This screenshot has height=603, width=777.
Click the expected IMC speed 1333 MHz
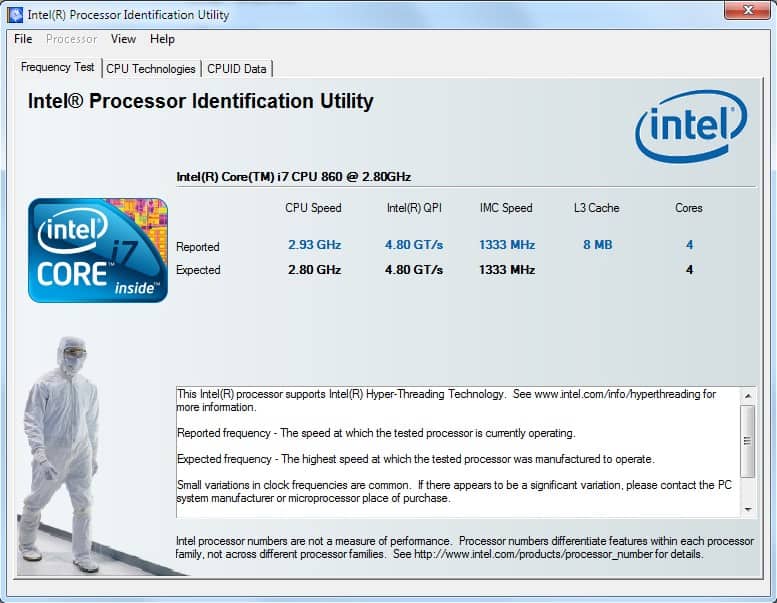[506, 270]
